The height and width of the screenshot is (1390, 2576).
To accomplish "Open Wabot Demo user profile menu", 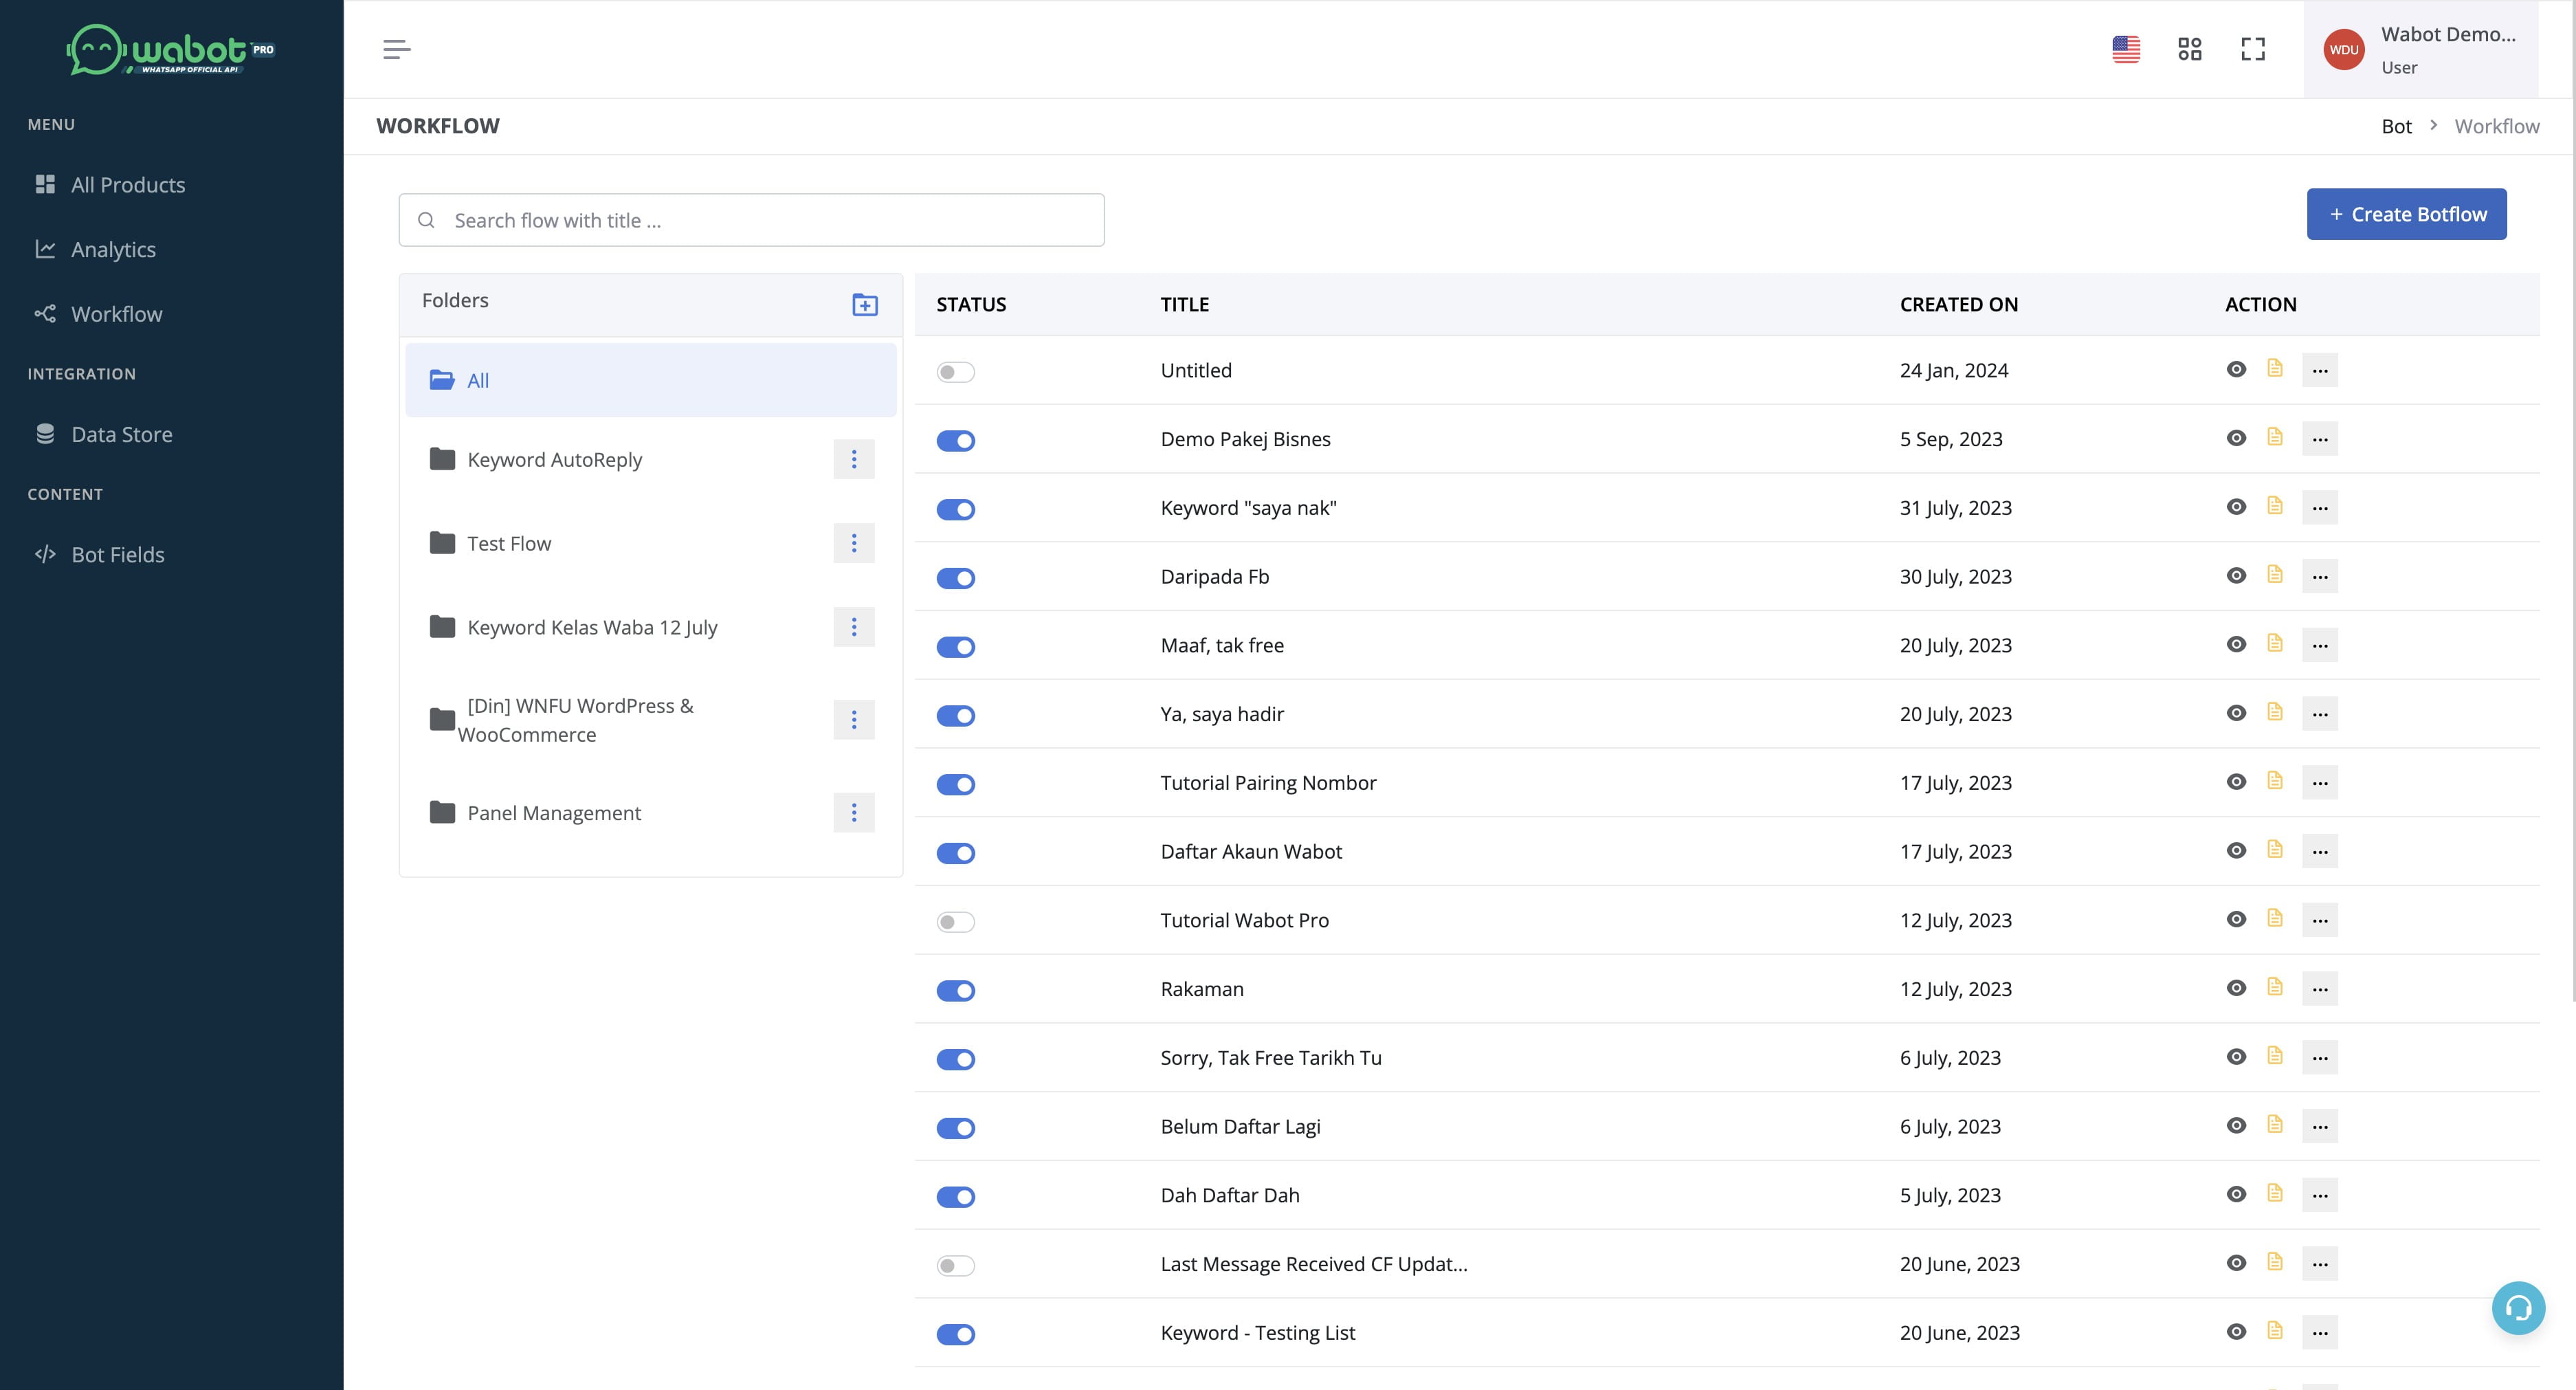I will (2421, 49).
